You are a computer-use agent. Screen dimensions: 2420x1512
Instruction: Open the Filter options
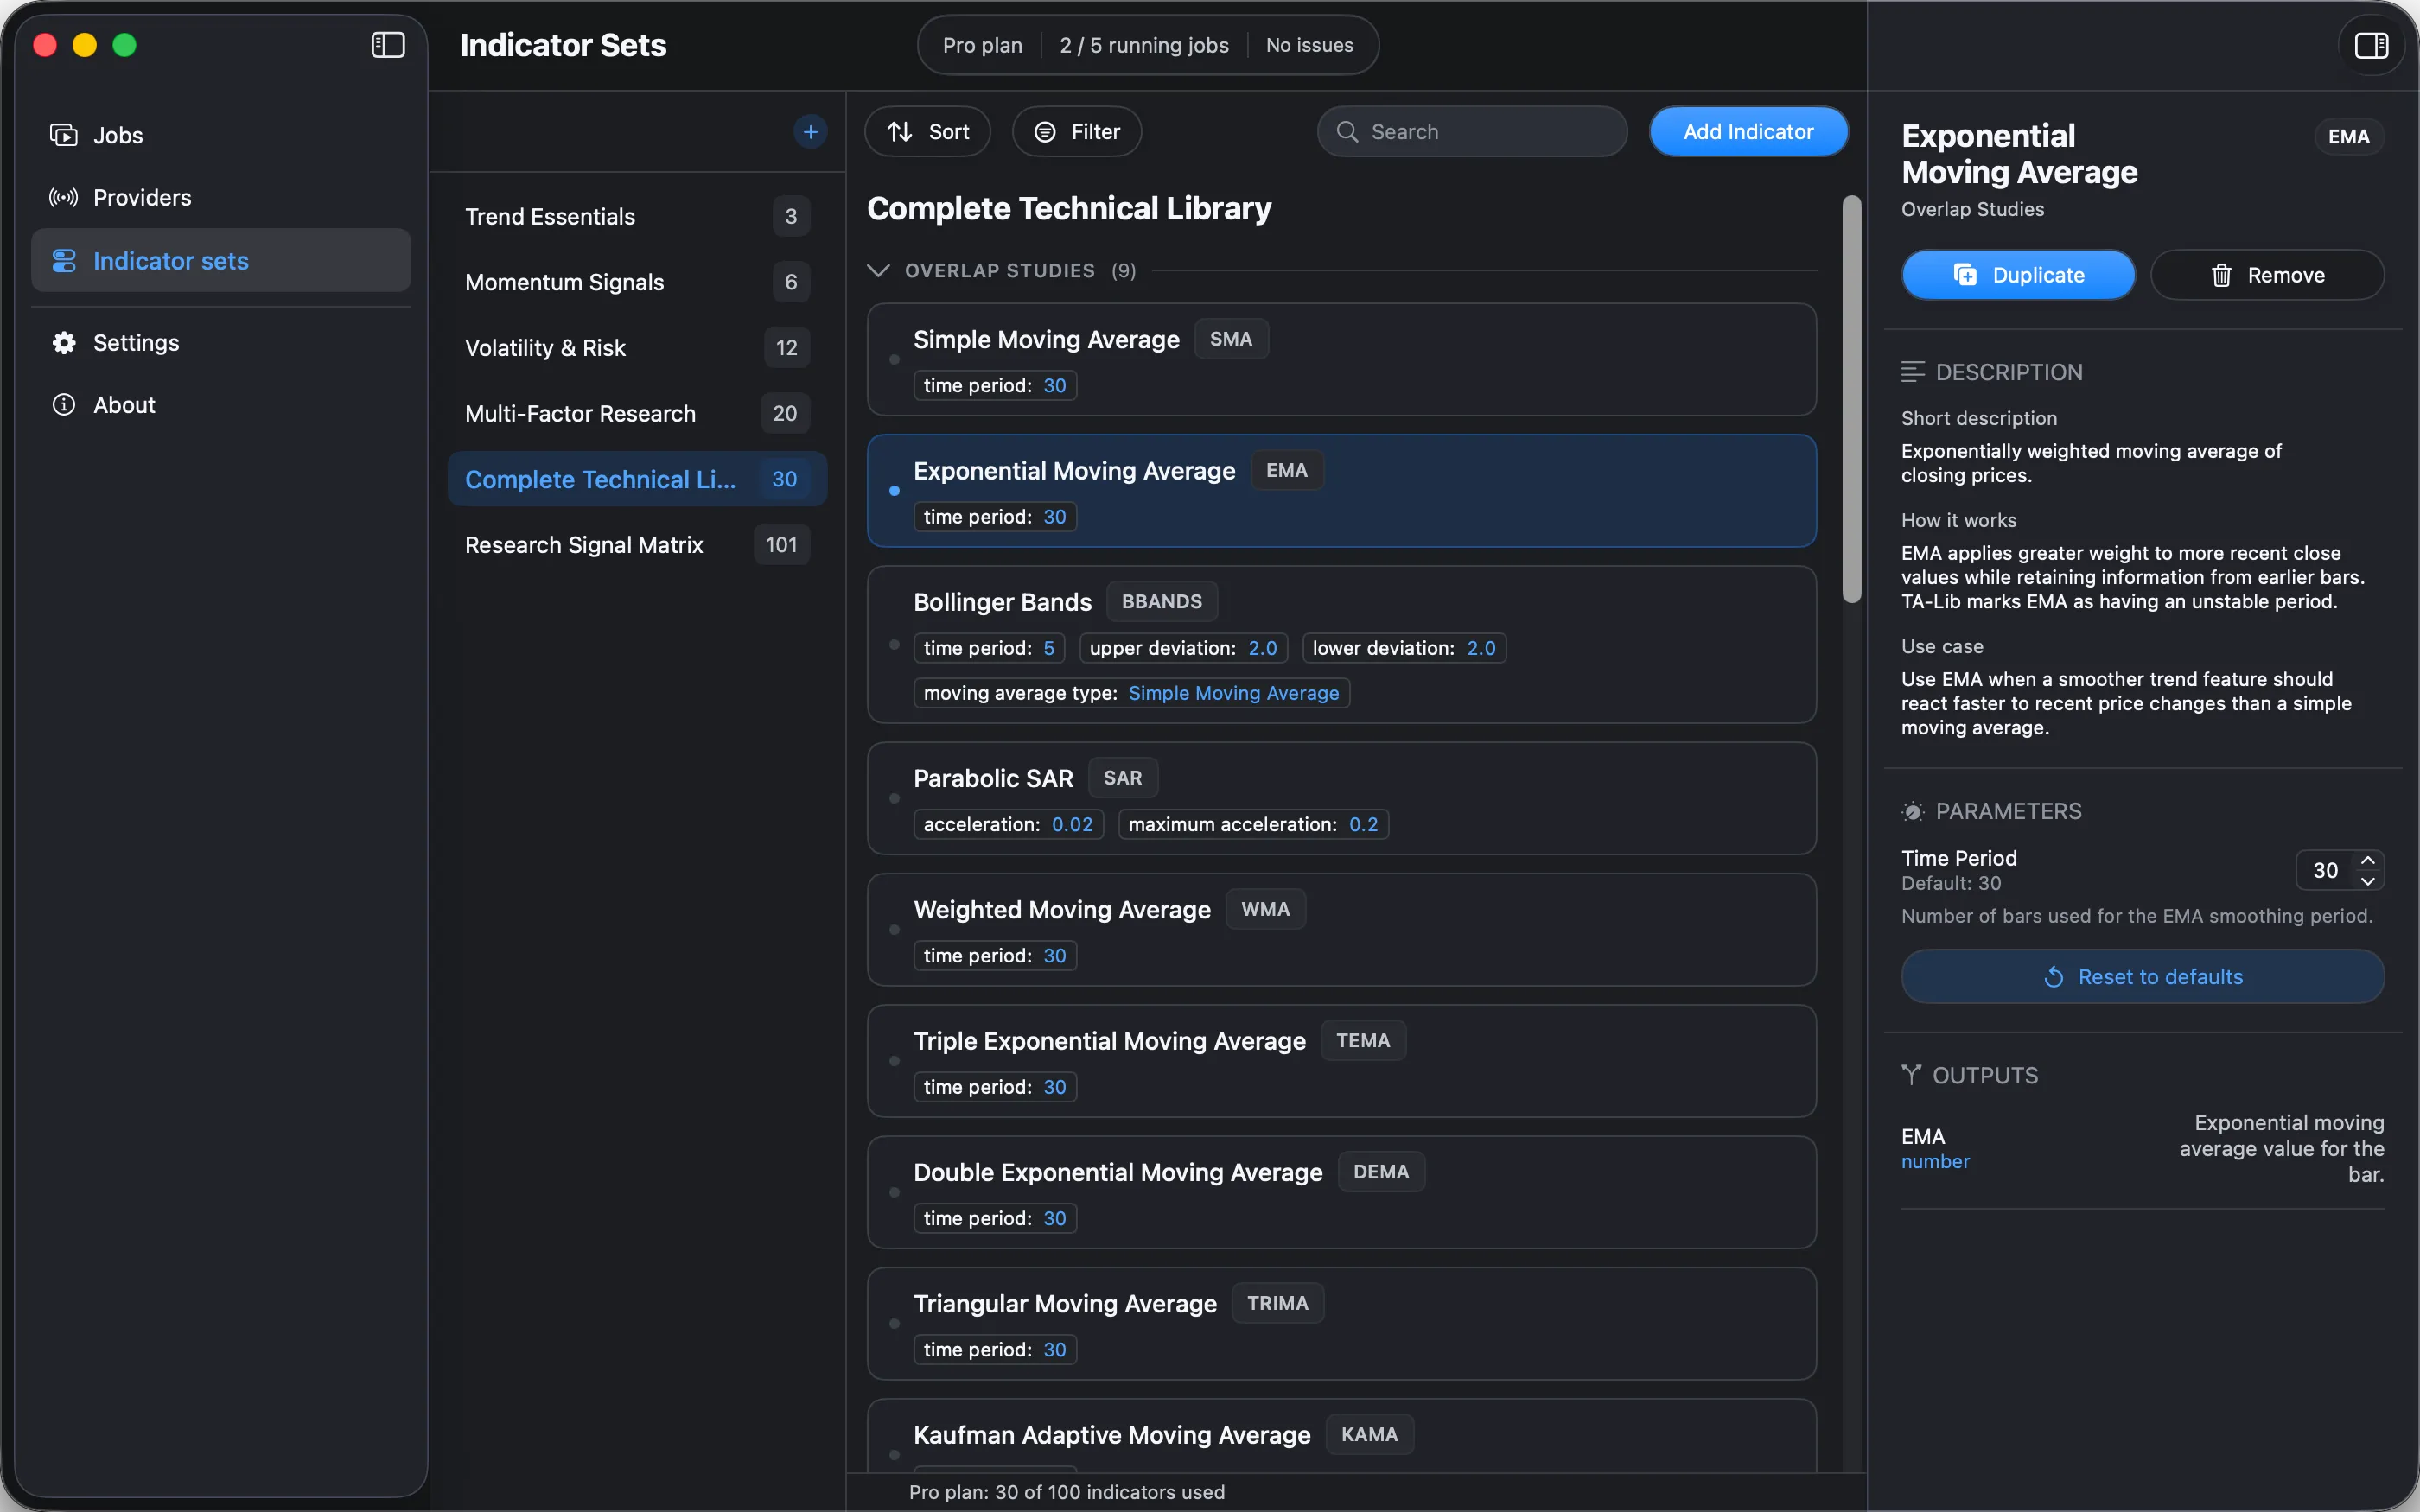(1077, 131)
